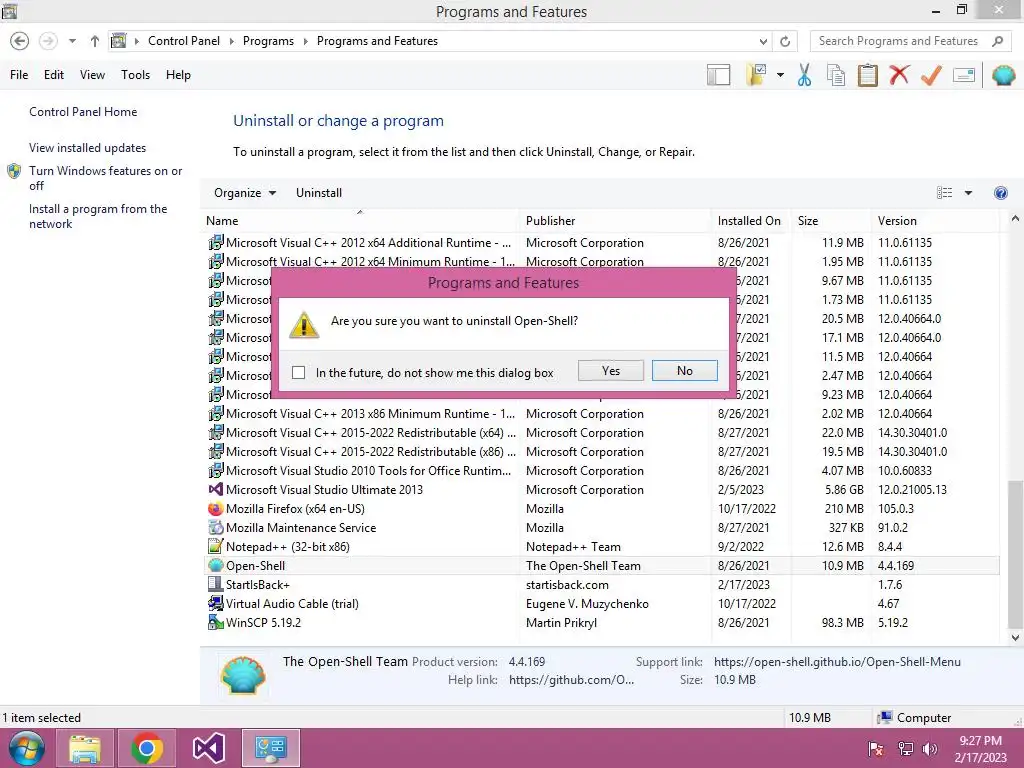Screen dimensions: 1024x768
Task: Select StartIsBack+ entry
Action: coord(602,584)
